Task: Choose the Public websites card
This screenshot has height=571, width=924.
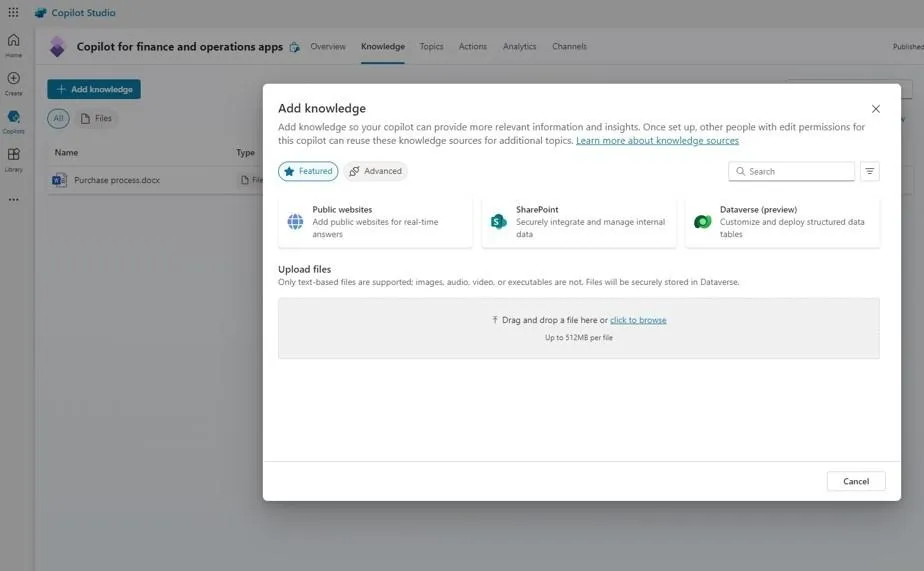Action: [375, 222]
